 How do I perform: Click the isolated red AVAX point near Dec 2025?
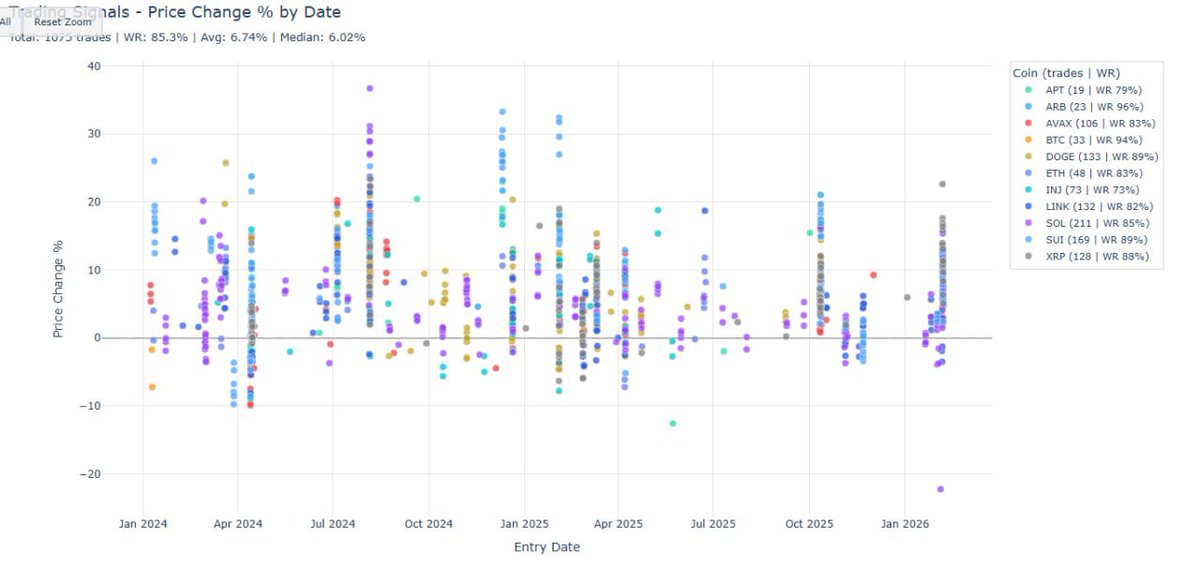pyautogui.click(x=873, y=274)
